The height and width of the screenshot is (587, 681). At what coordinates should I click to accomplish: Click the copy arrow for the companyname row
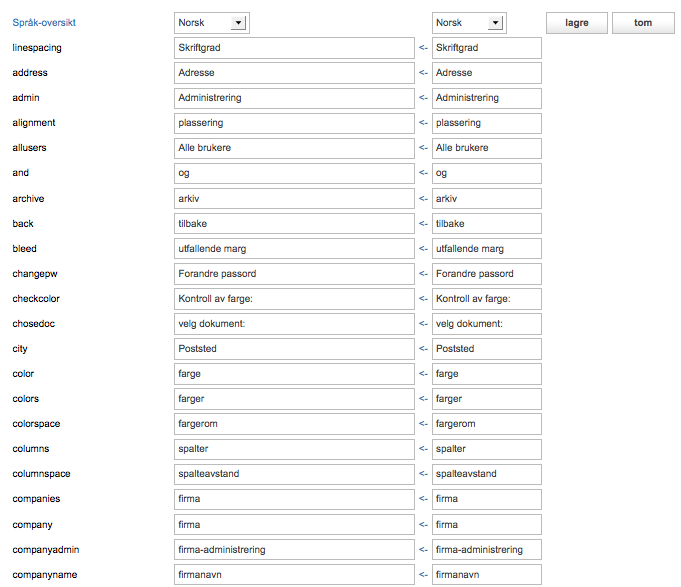coord(423,575)
